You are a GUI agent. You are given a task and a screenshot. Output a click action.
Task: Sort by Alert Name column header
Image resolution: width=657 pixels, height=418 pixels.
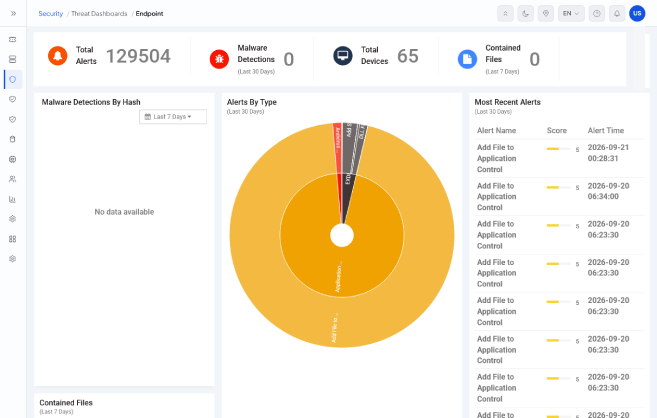pos(496,131)
